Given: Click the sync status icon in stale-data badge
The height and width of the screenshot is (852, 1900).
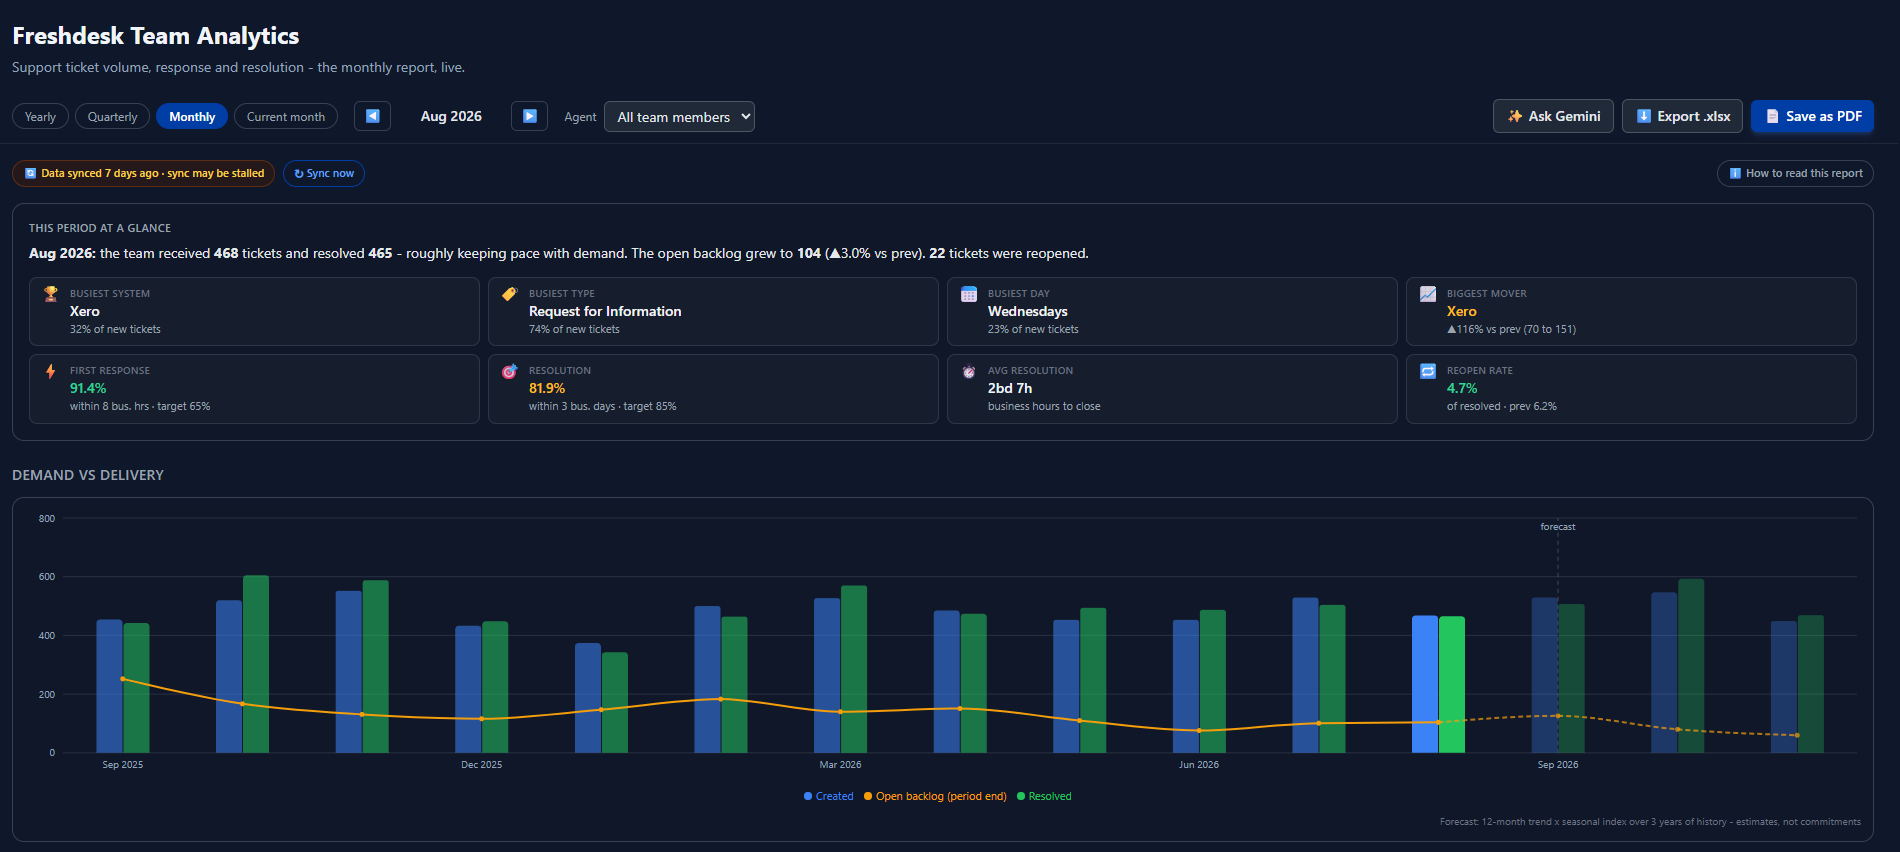Looking at the screenshot, I should coord(31,173).
